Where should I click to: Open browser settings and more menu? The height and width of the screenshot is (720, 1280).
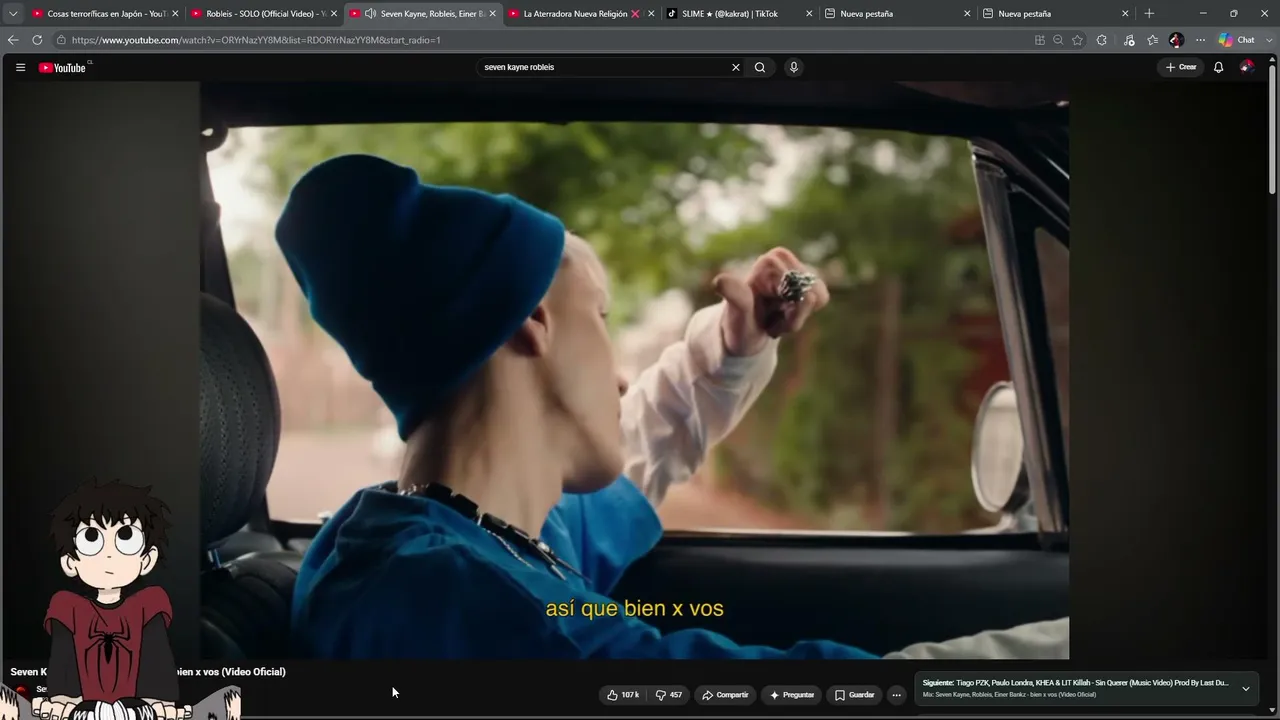(1200, 40)
